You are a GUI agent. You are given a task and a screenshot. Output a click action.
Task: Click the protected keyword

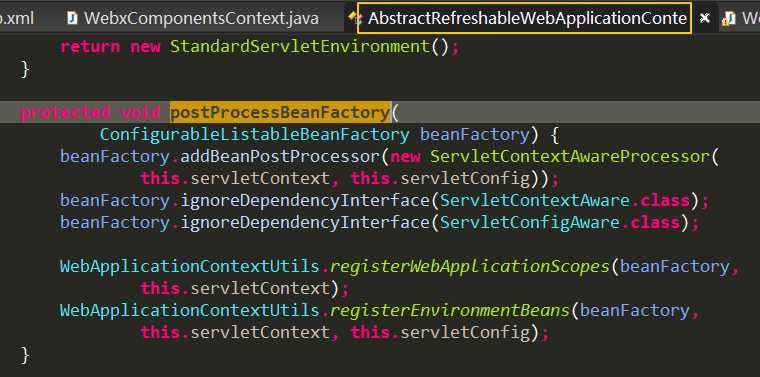[65, 113]
